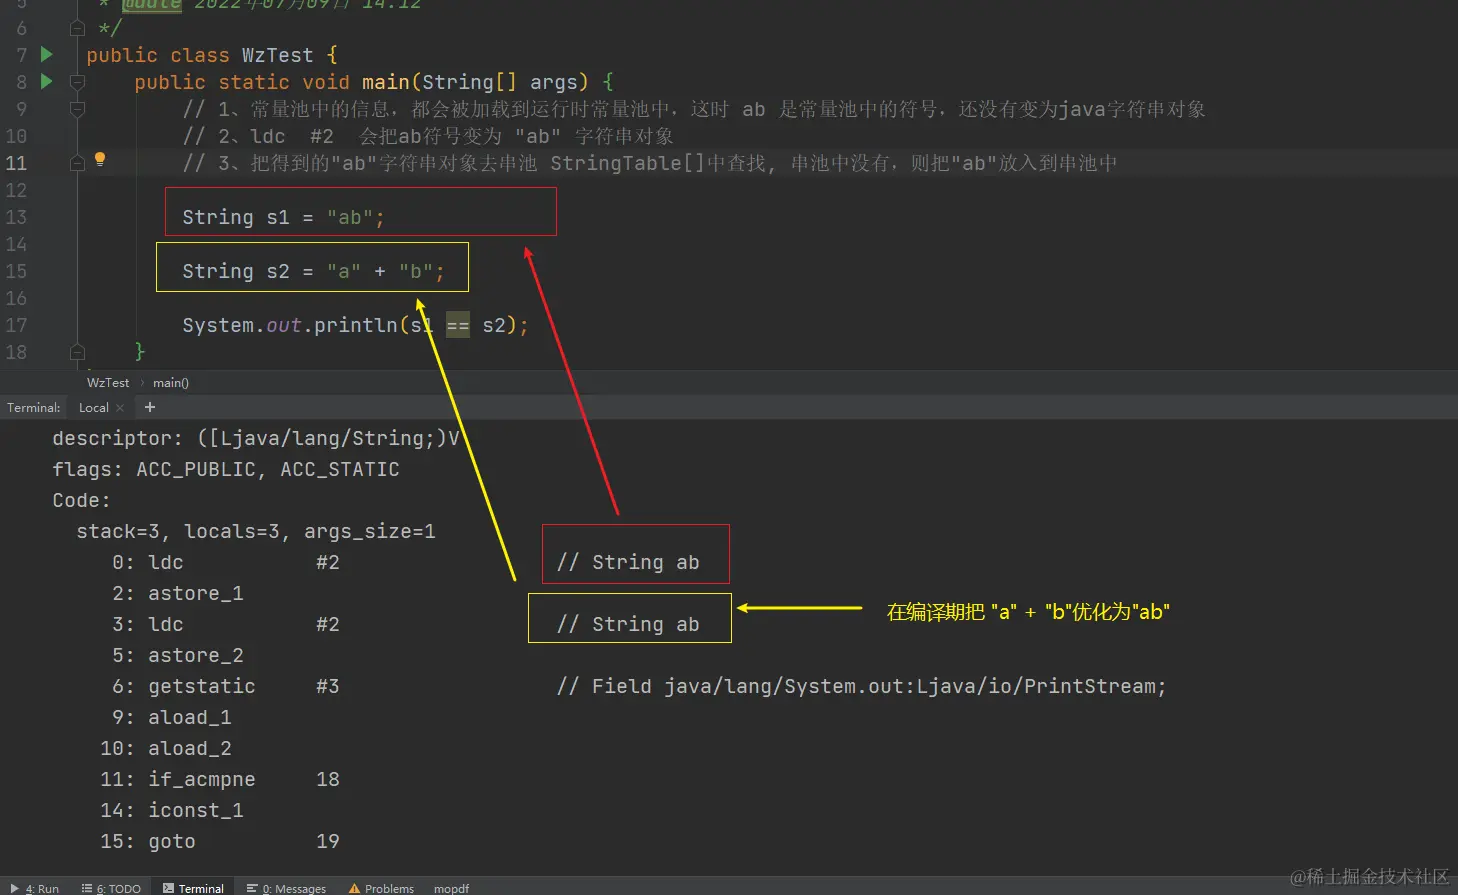Add a new terminal session with plus
Viewport: 1458px width, 895px height.
click(150, 407)
